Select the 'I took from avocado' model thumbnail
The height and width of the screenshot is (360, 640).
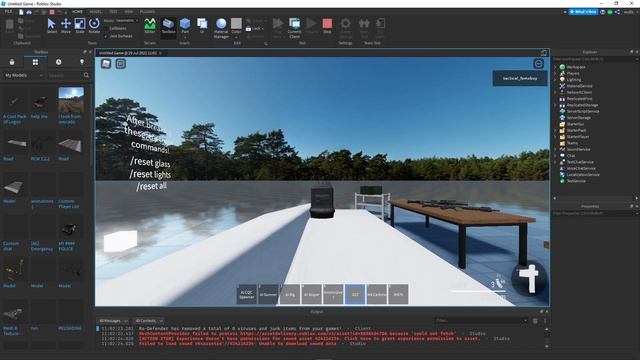pos(71,100)
